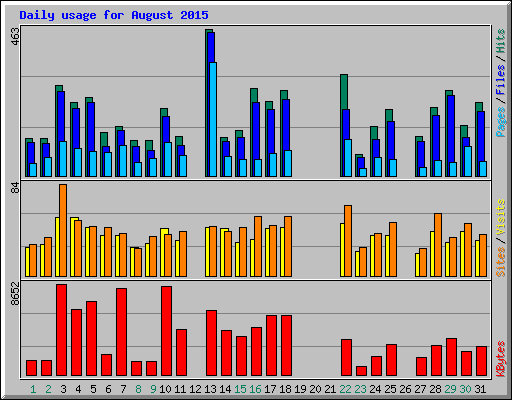The image size is (512, 400).
Task: Click the 'Daily usage for August 2015' title
Action: point(114,15)
